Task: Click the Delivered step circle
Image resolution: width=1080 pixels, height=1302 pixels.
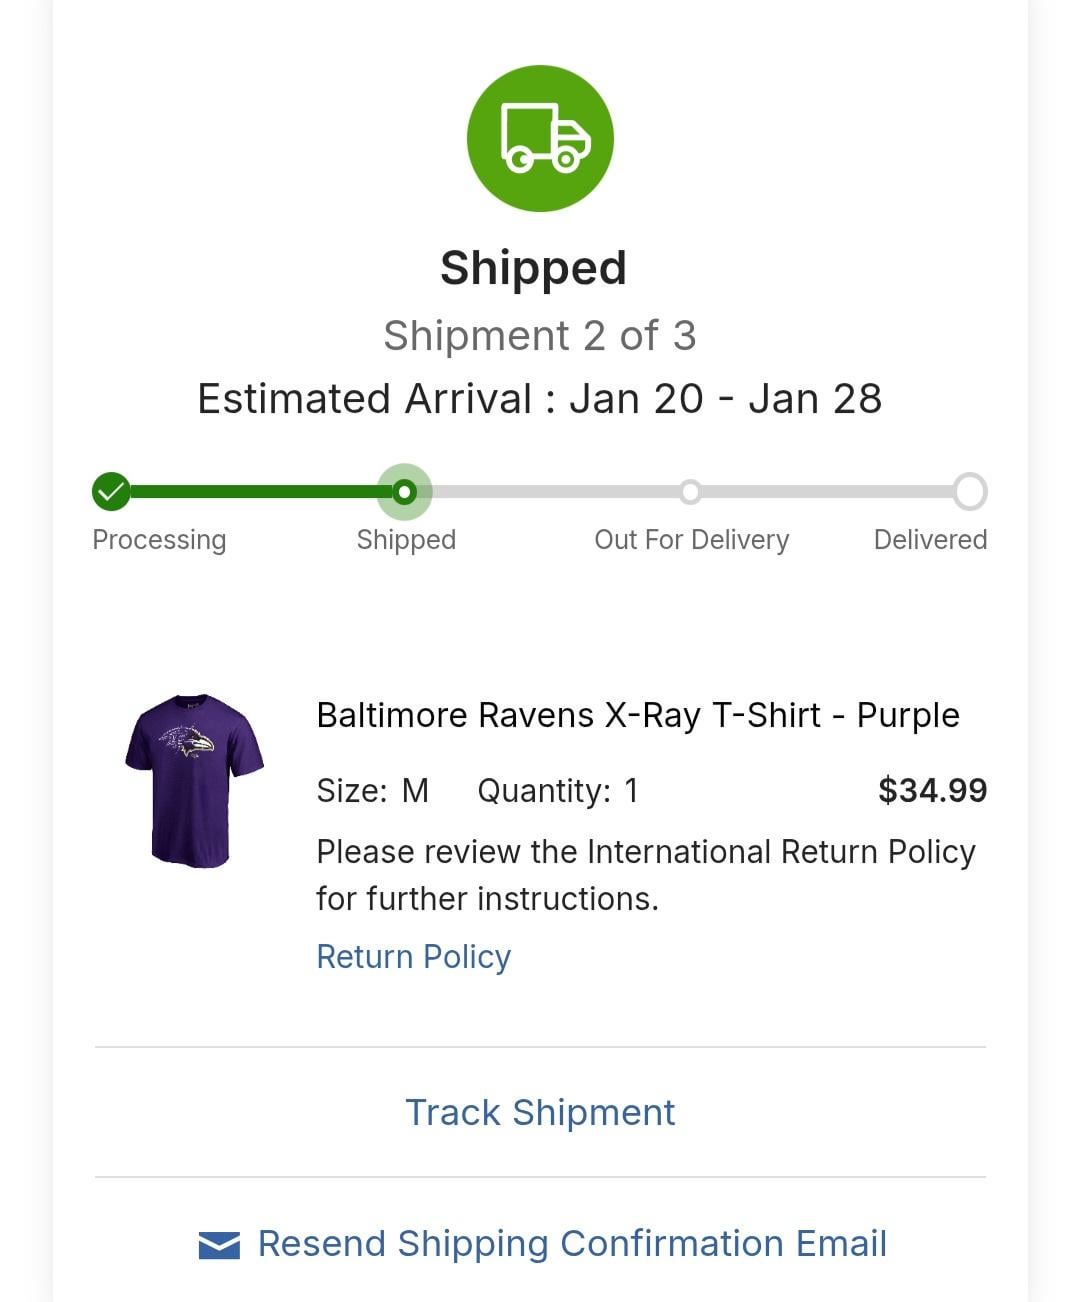Action: coord(969,491)
